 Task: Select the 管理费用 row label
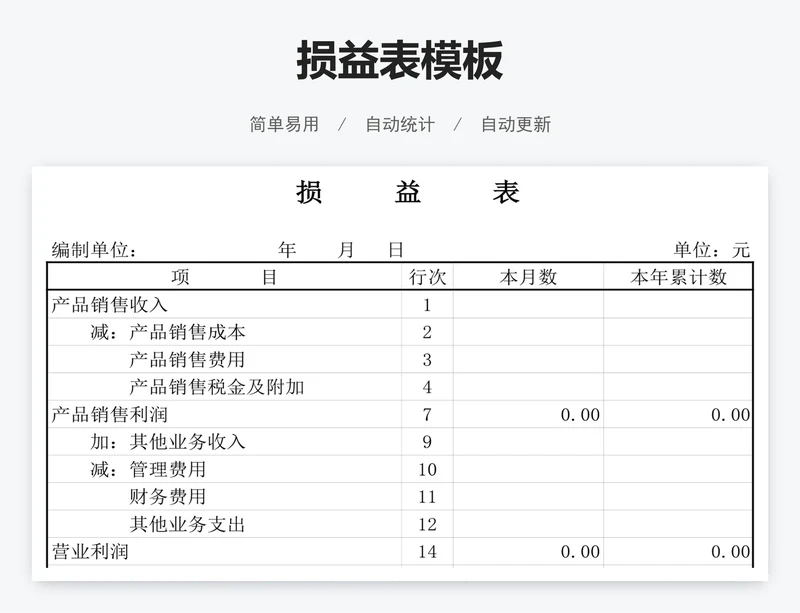(168, 469)
